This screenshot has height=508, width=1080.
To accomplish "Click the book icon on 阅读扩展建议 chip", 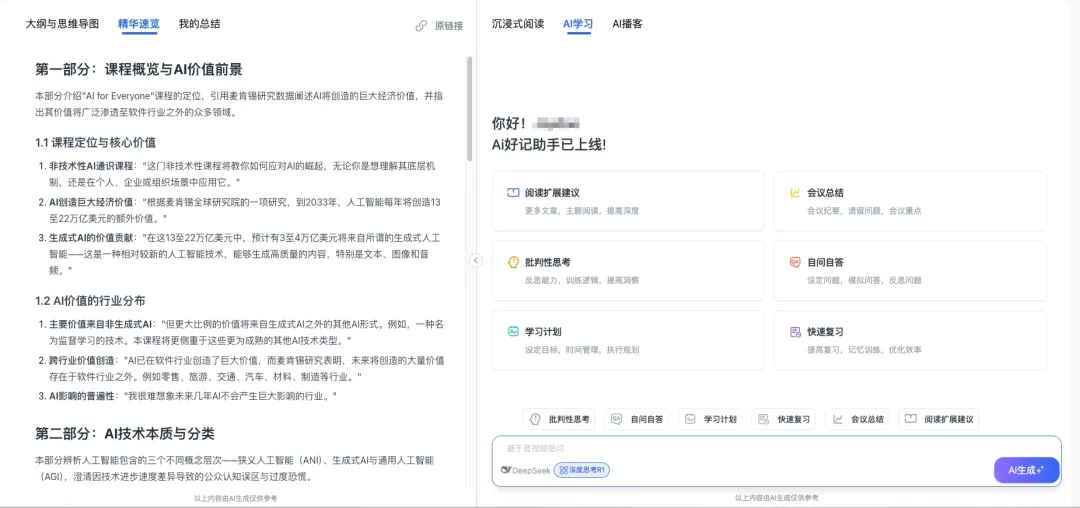I will [911, 419].
